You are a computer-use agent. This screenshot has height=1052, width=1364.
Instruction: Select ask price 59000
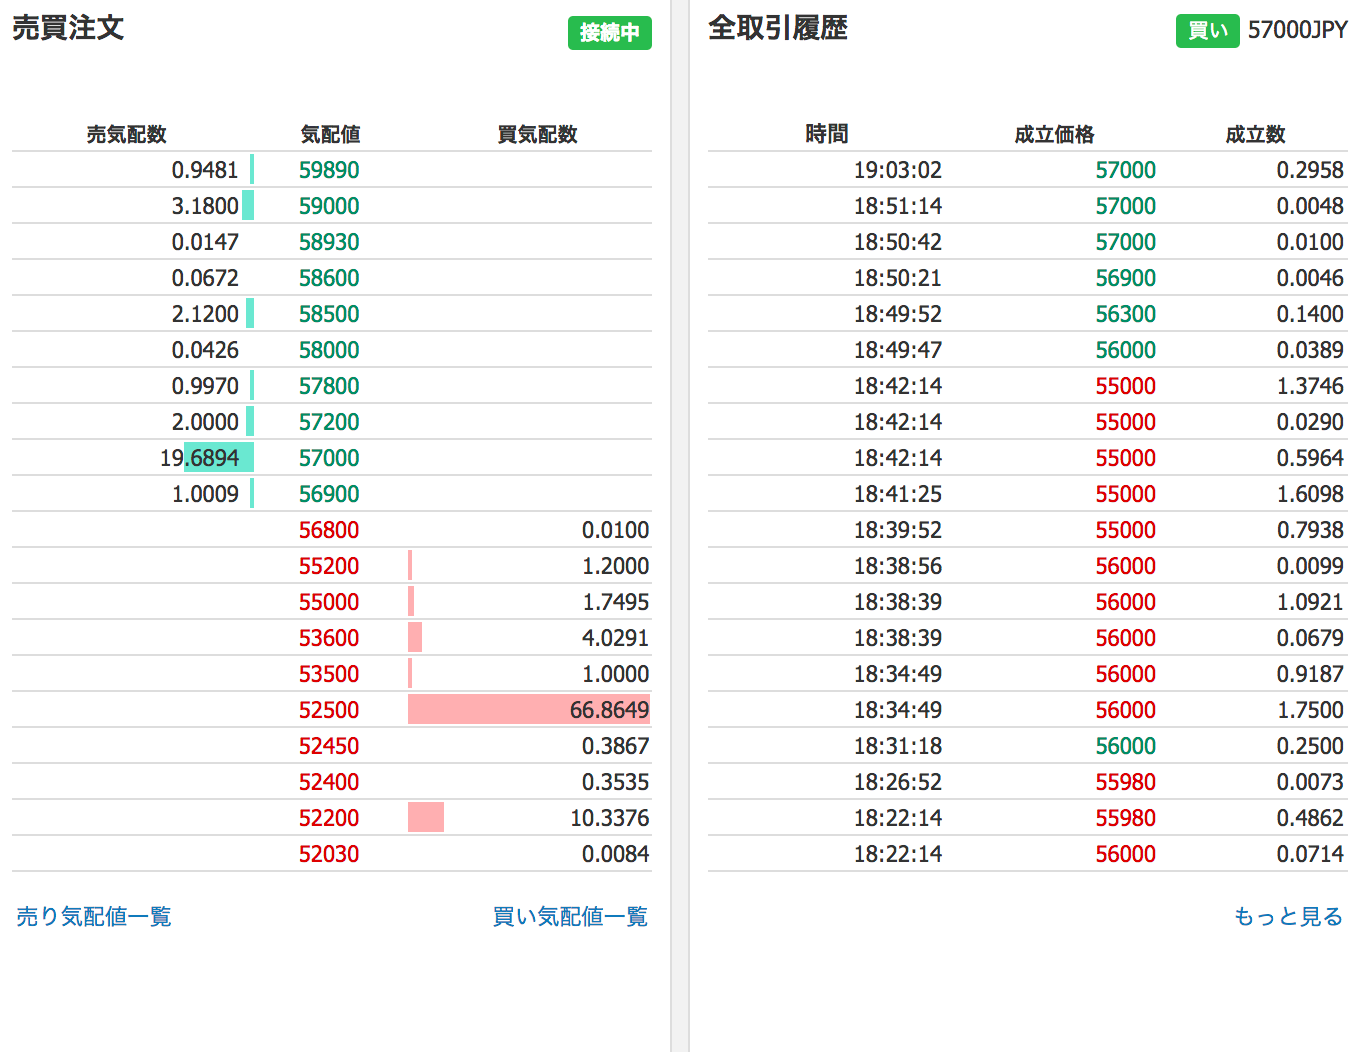coord(329,206)
